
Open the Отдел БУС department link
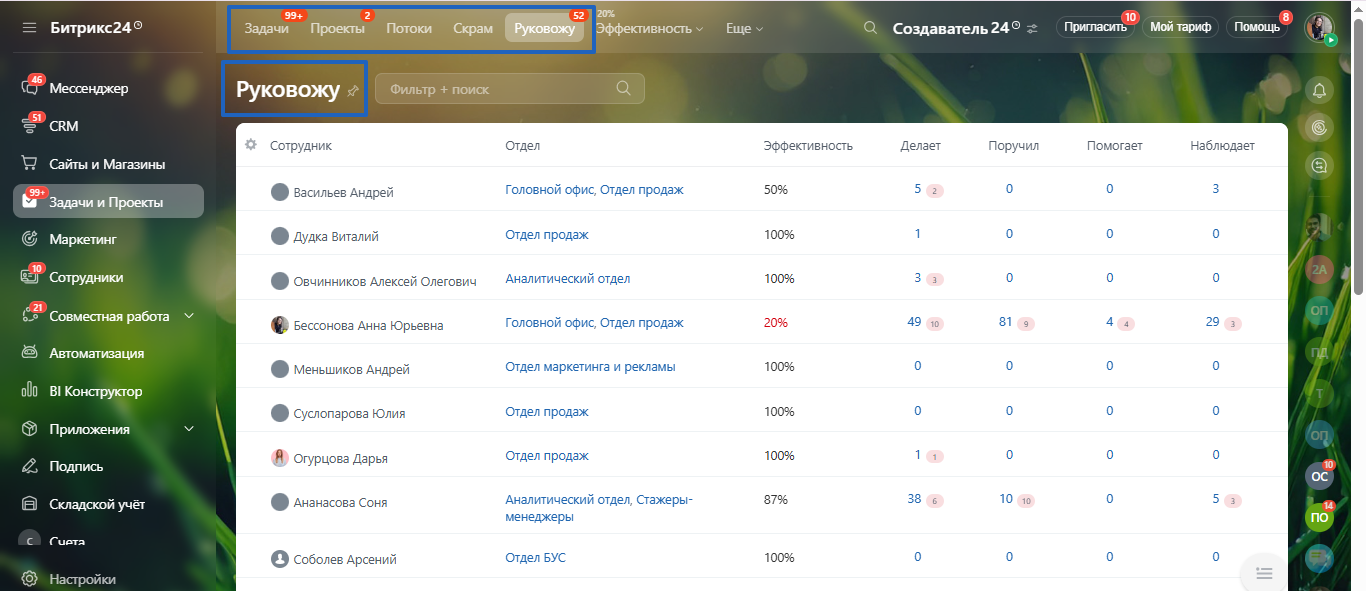click(x=535, y=557)
